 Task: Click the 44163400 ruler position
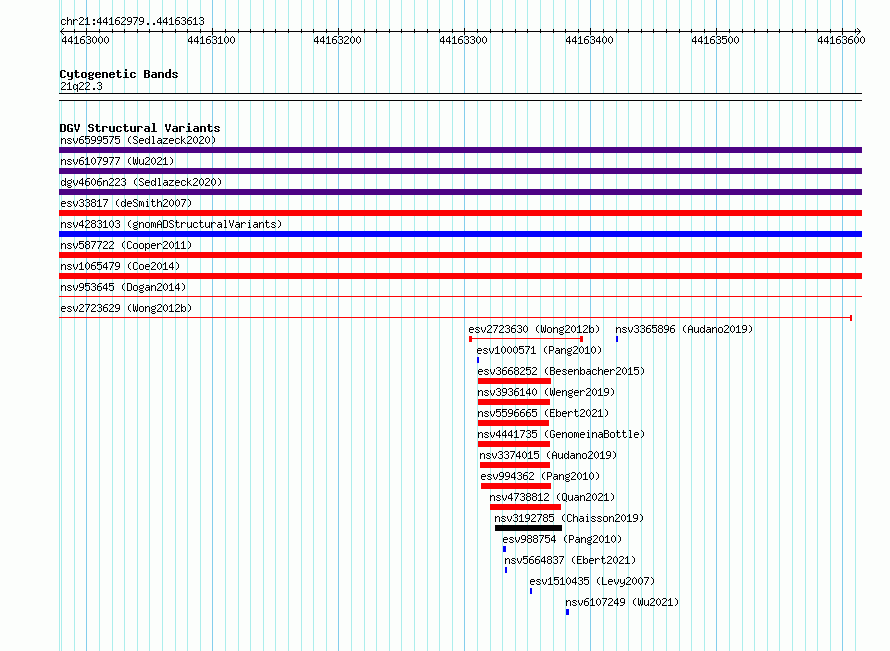pyautogui.click(x=589, y=40)
